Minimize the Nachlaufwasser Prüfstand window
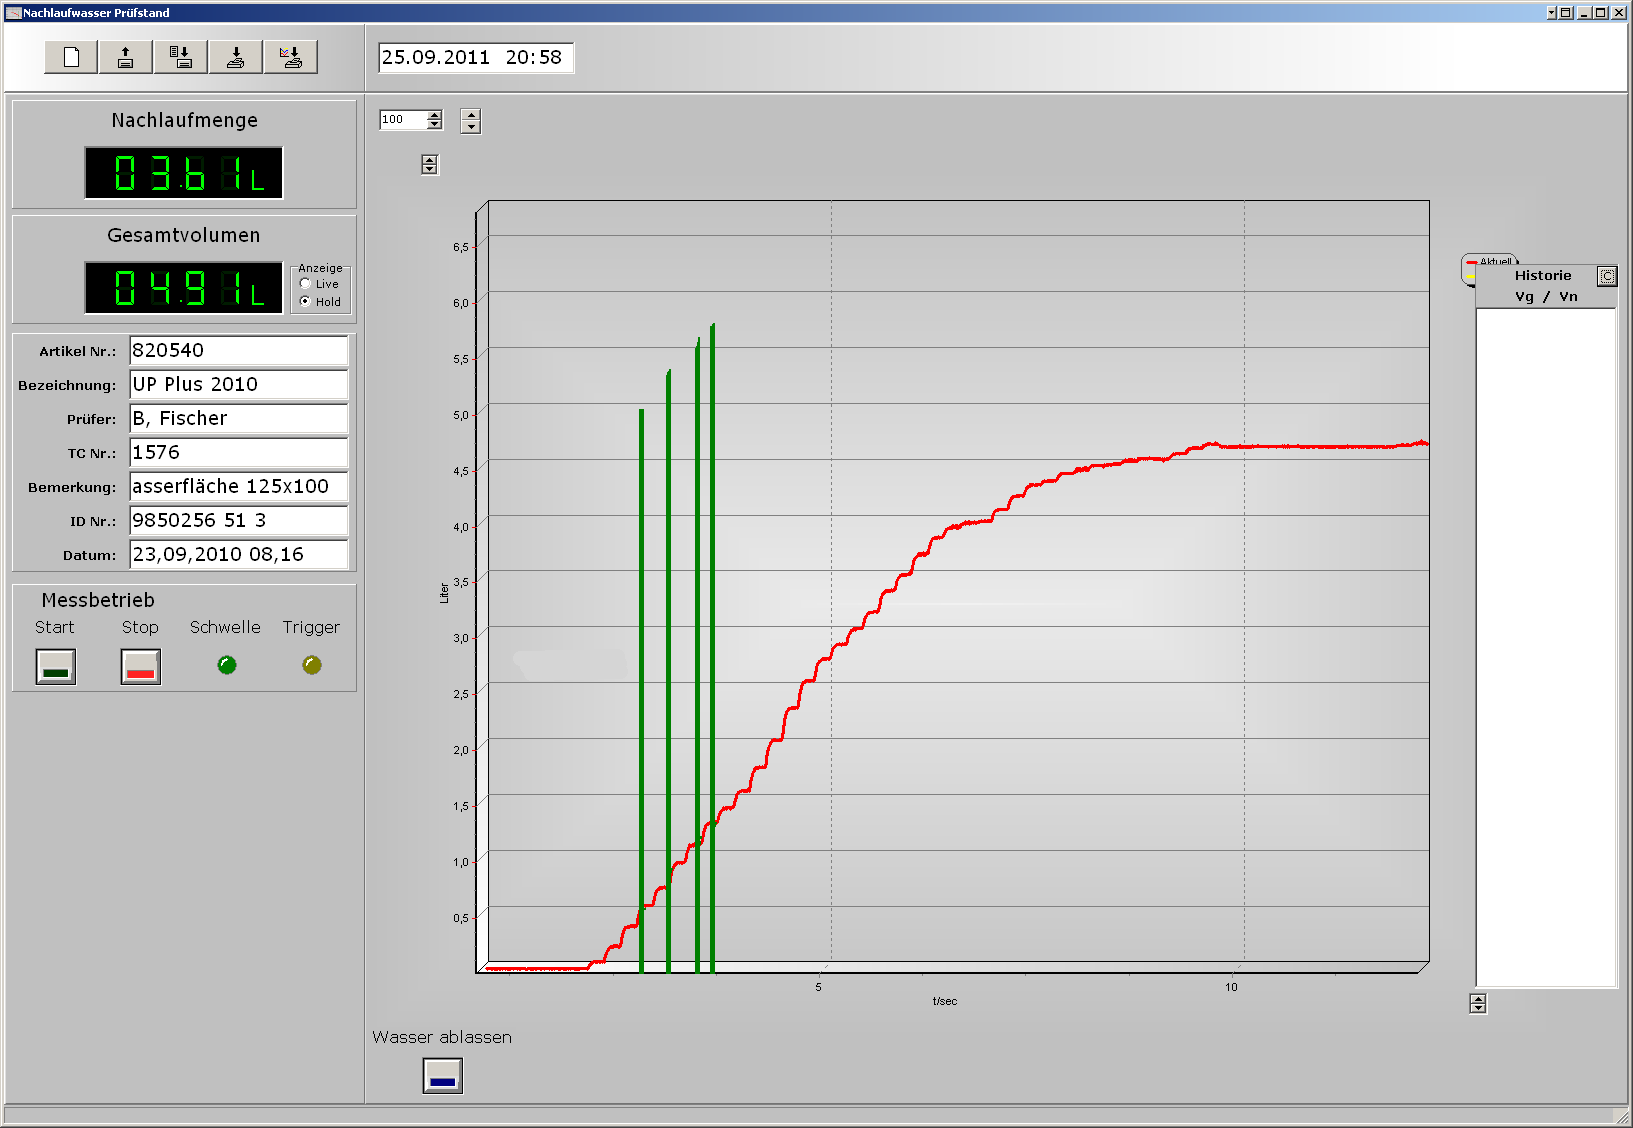The width and height of the screenshot is (1633, 1128). point(1584,13)
